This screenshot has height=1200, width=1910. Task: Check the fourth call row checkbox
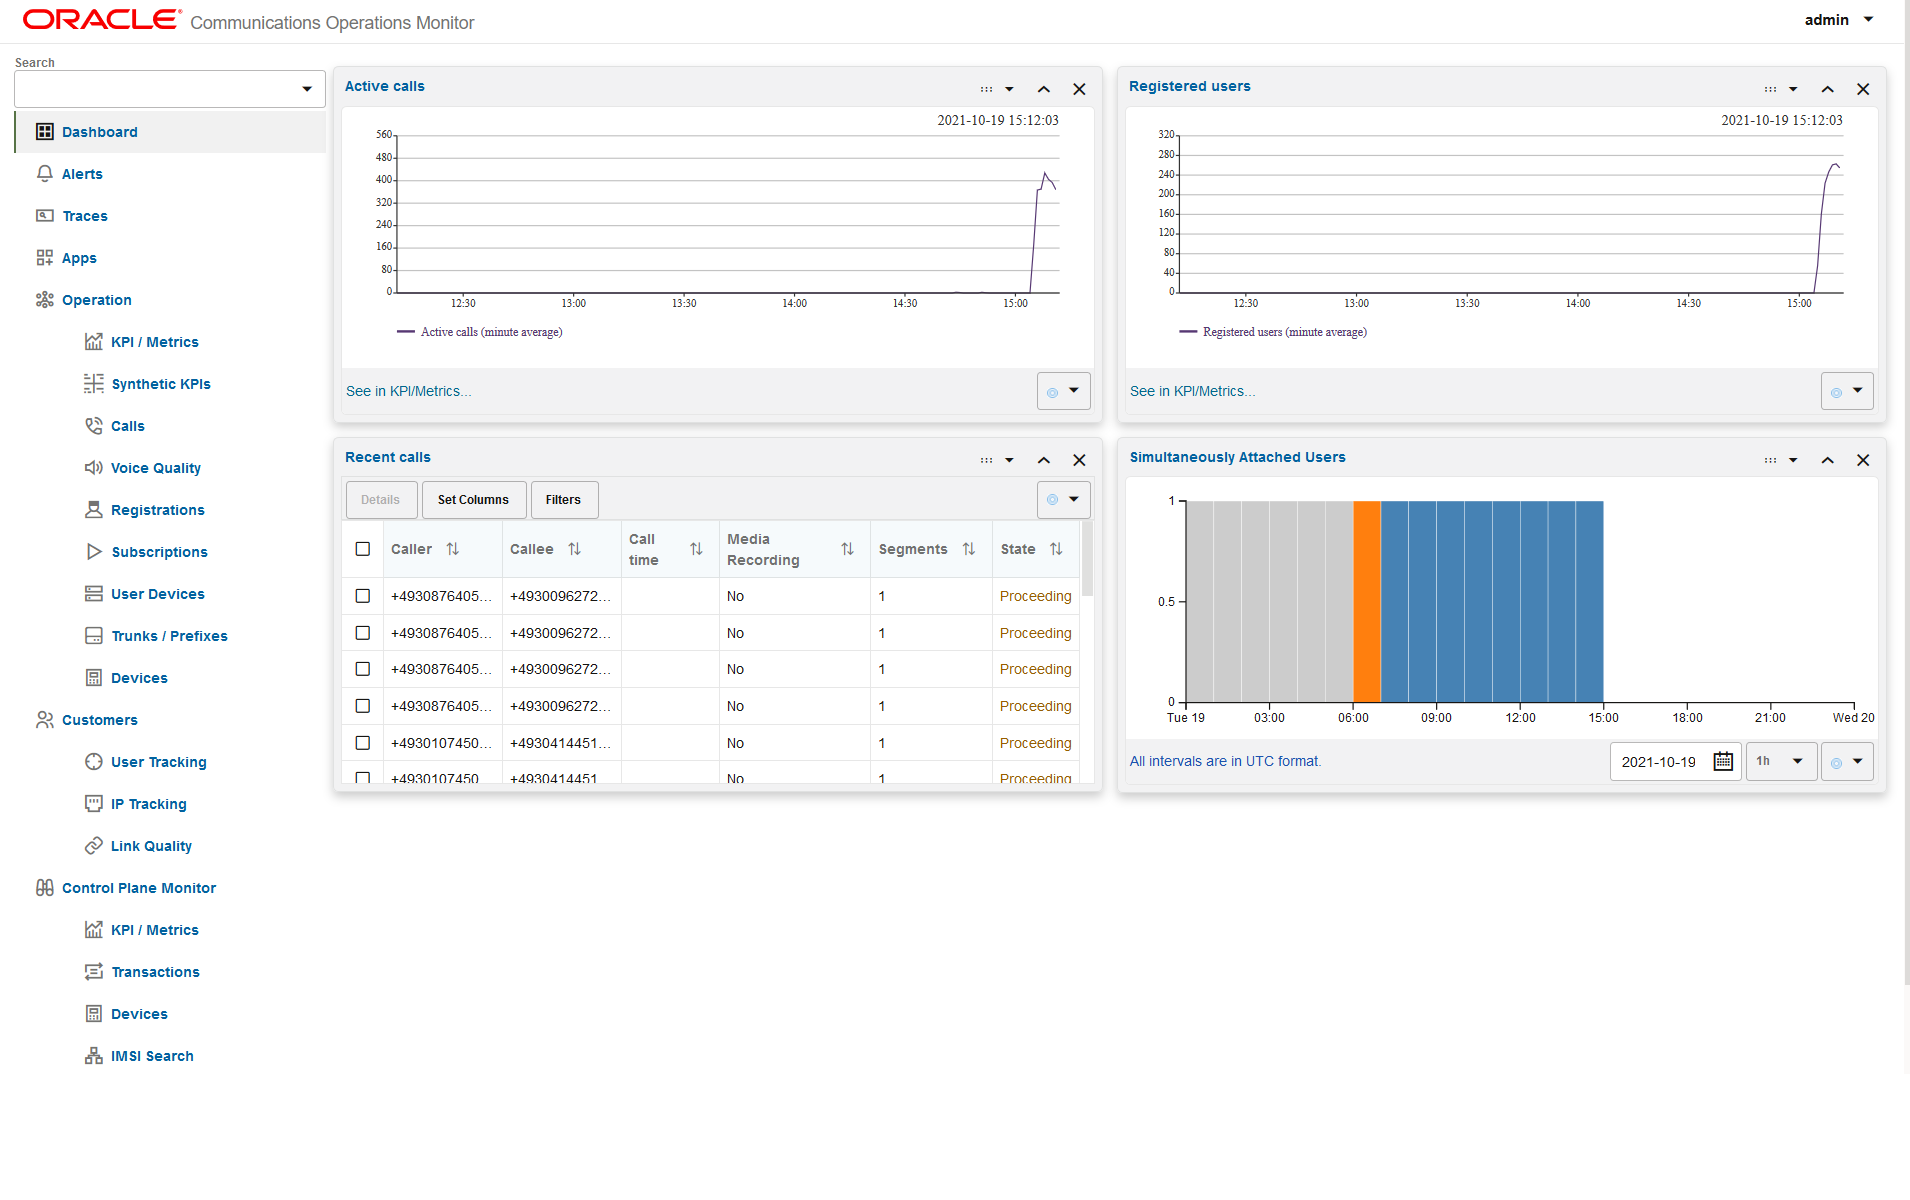pyautogui.click(x=363, y=706)
